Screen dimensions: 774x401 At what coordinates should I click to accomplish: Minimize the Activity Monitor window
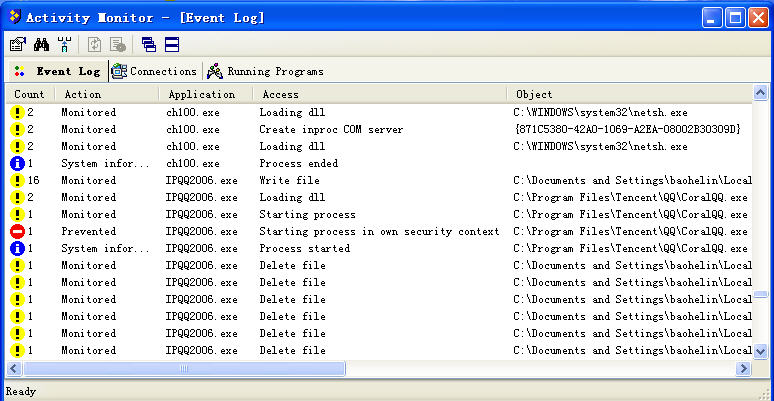pos(712,18)
